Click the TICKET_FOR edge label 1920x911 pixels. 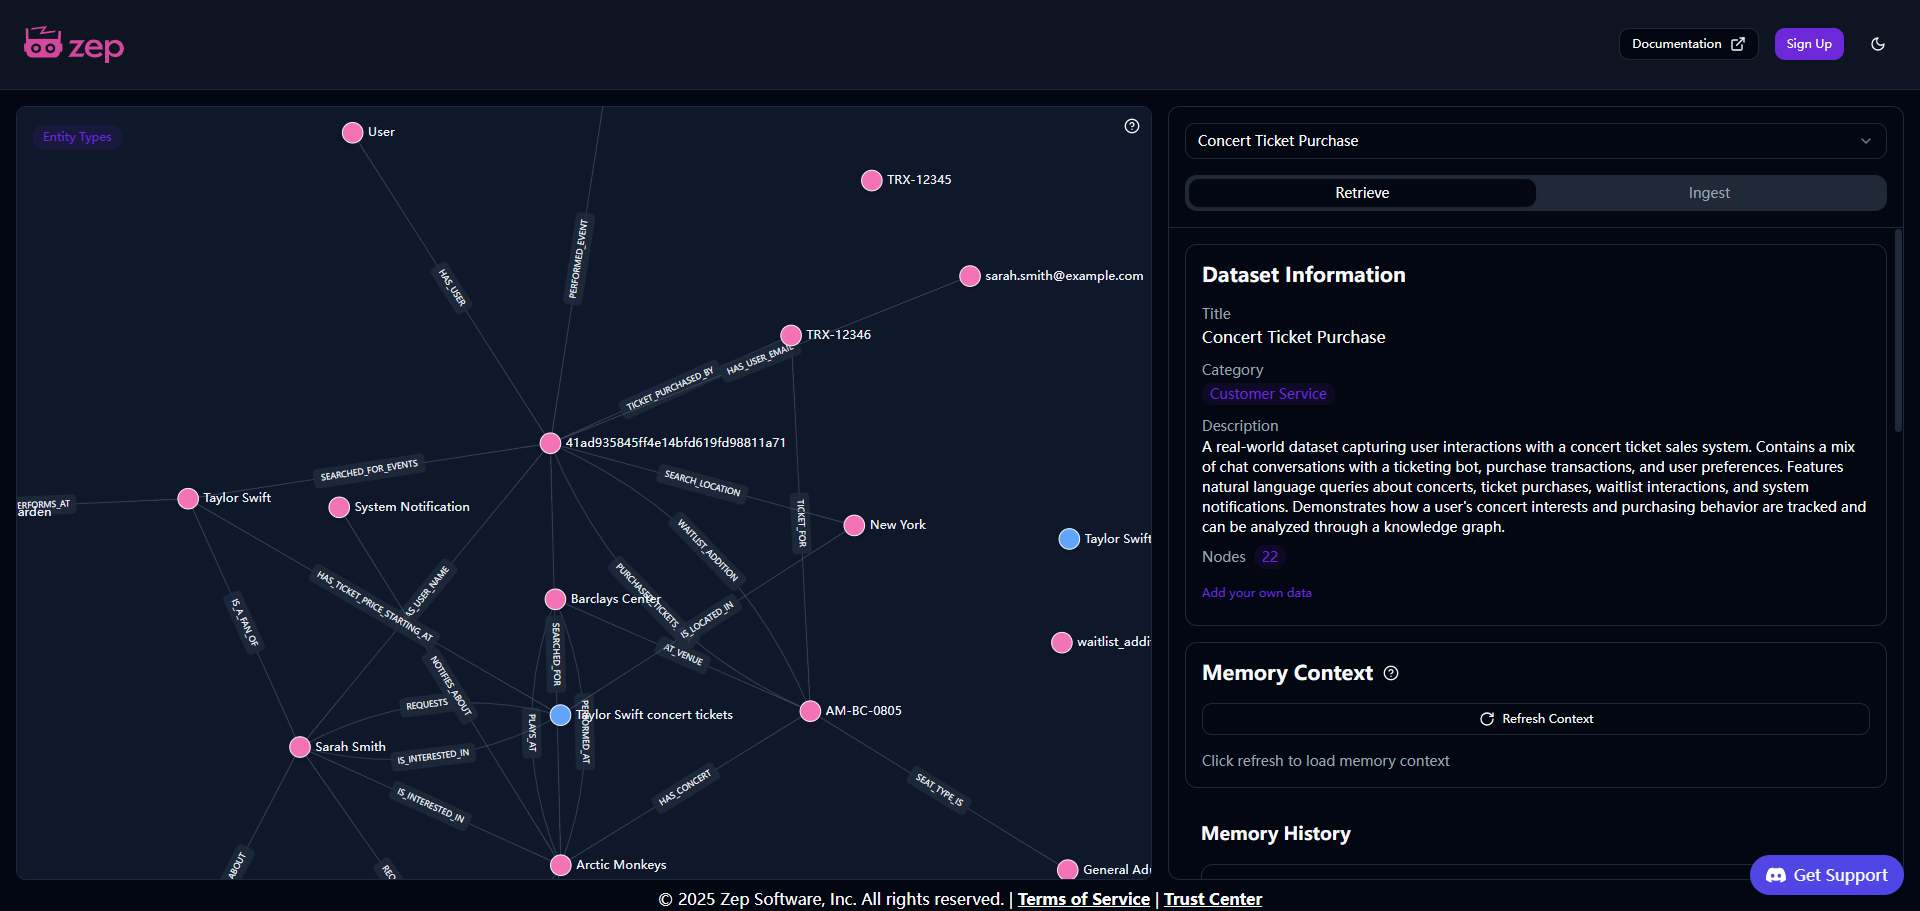[x=801, y=523]
